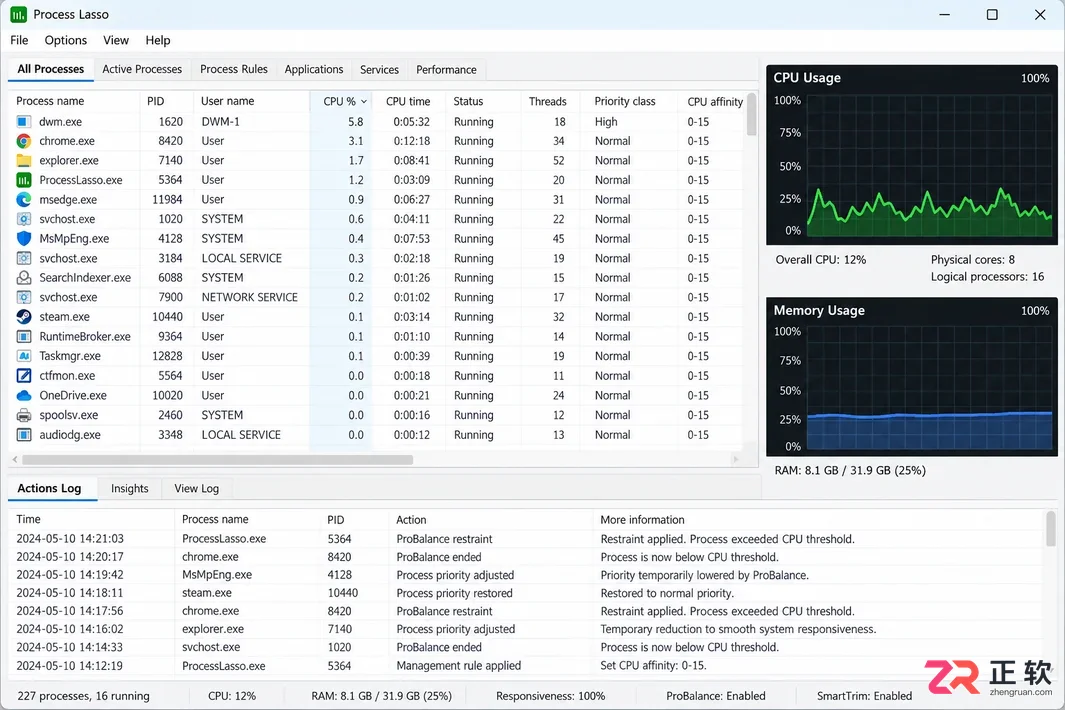Sort by the Process name column header
1065x710 pixels.
(75, 101)
